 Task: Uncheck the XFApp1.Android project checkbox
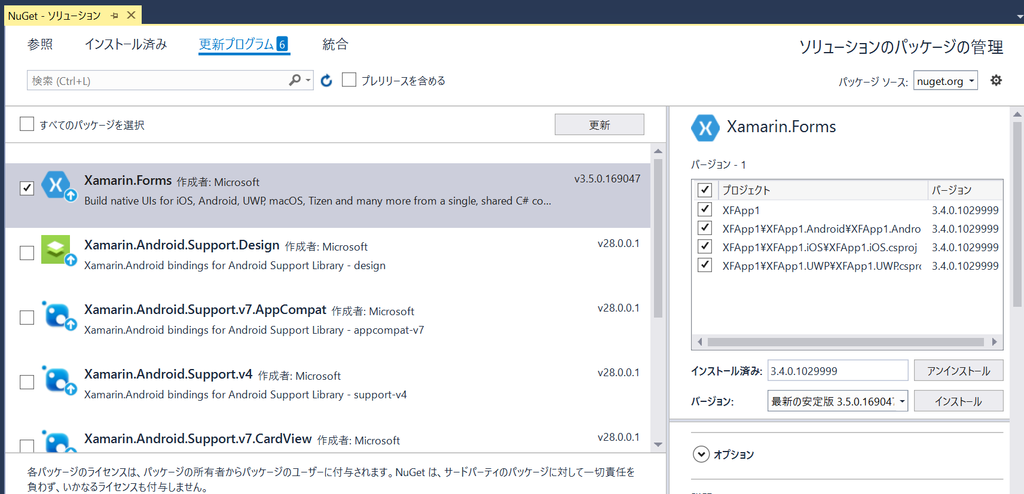(705, 228)
